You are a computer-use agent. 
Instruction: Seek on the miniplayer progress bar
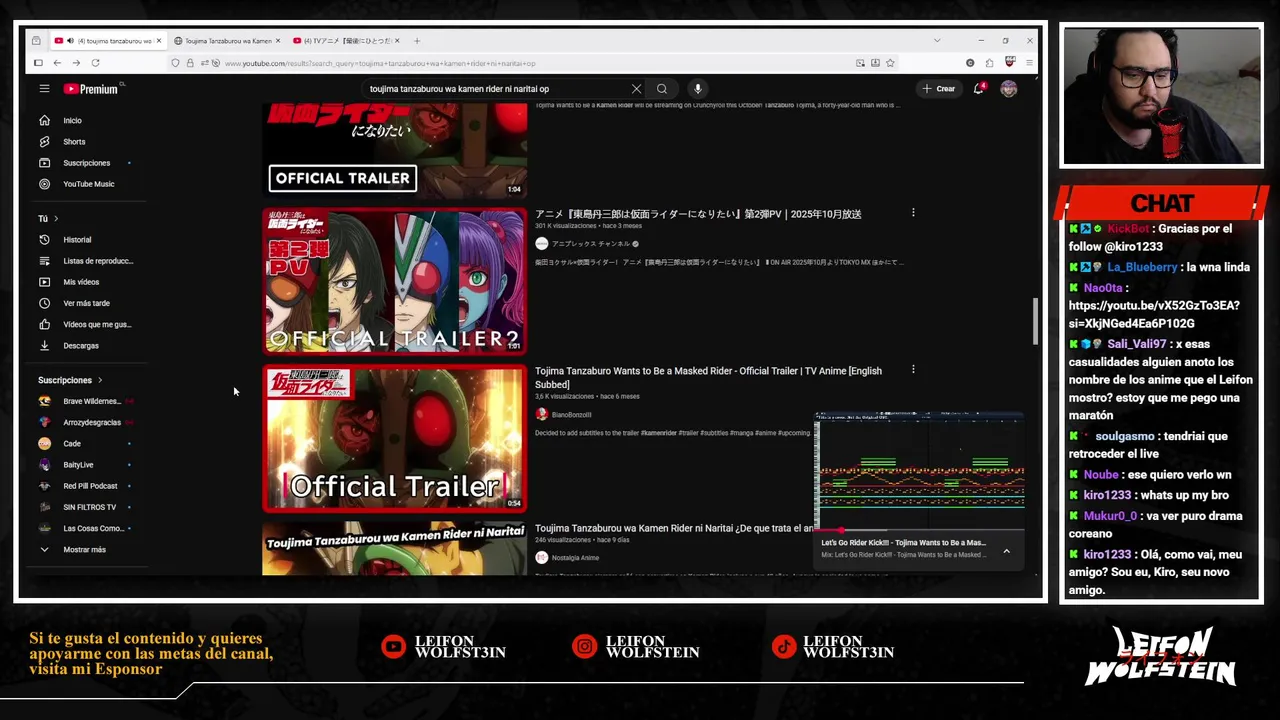(x=919, y=529)
